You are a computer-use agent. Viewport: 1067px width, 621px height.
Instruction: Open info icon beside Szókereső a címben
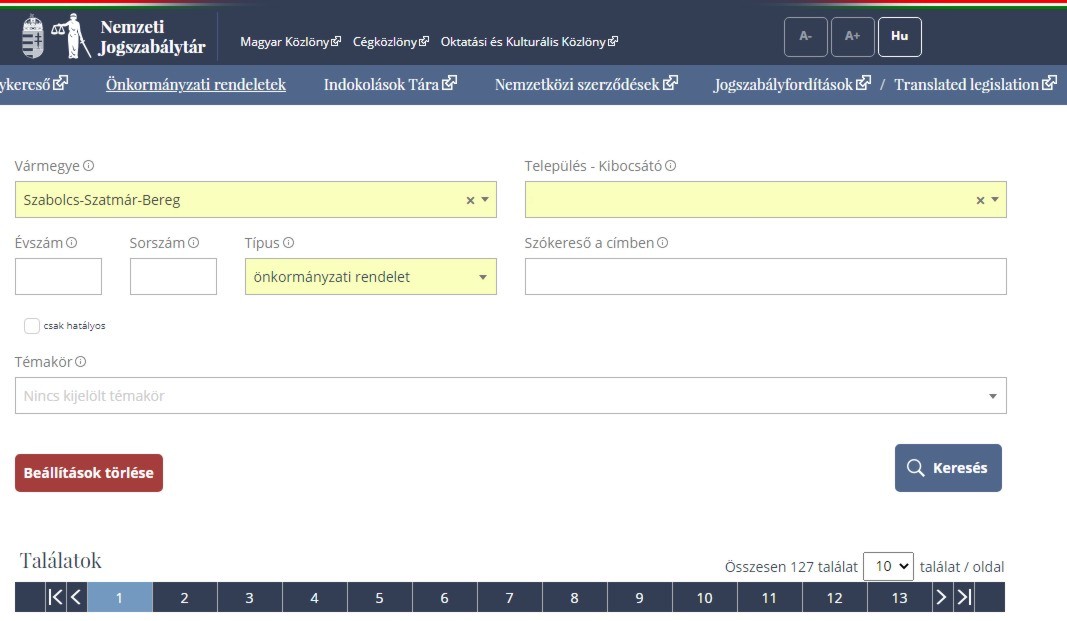coord(662,242)
